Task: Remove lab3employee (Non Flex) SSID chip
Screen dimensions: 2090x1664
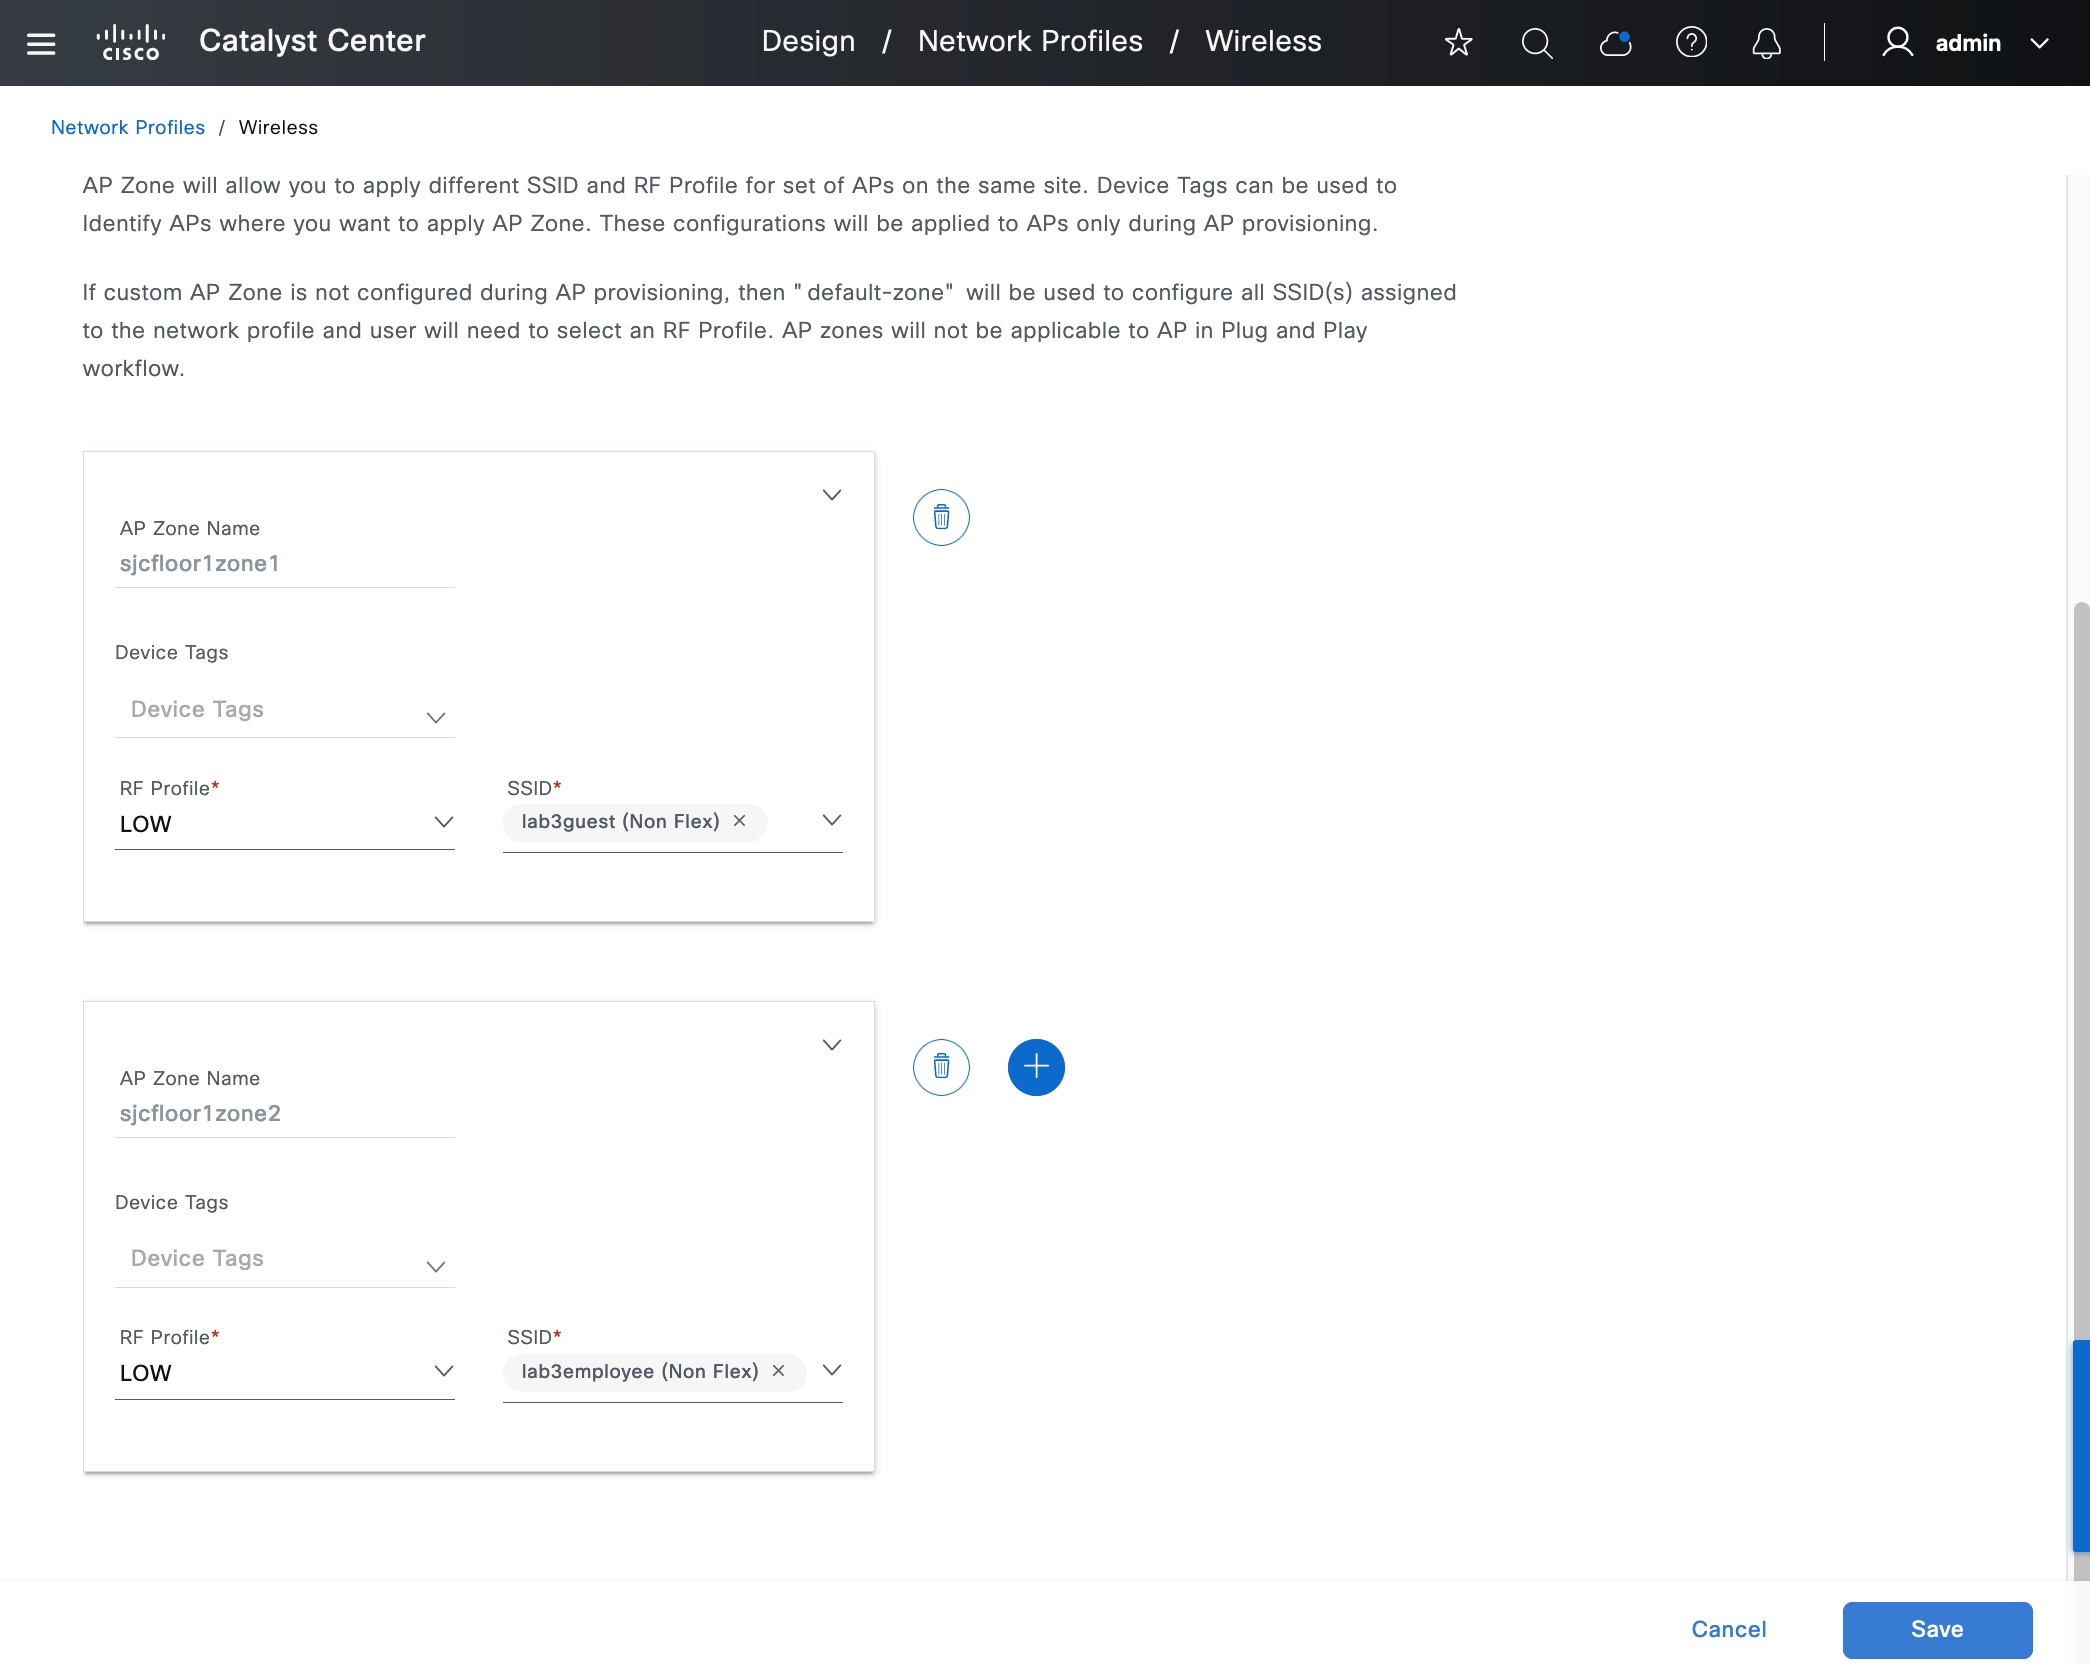Action: [778, 1371]
